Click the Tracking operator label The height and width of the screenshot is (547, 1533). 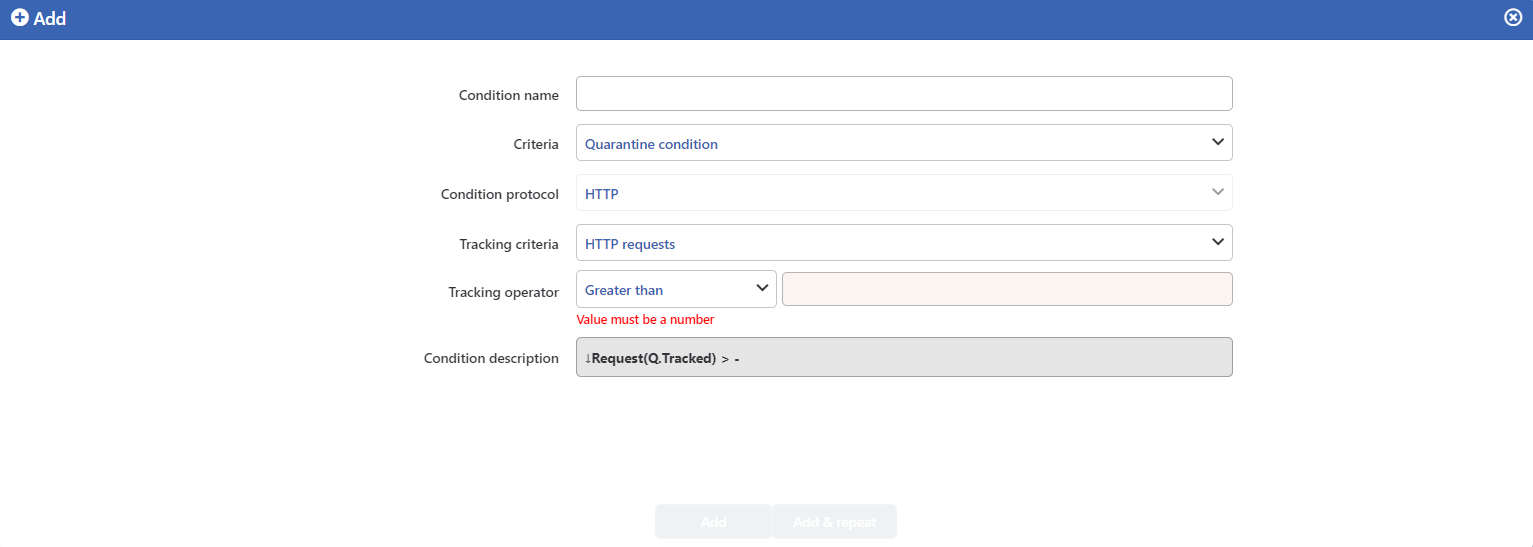504,292
